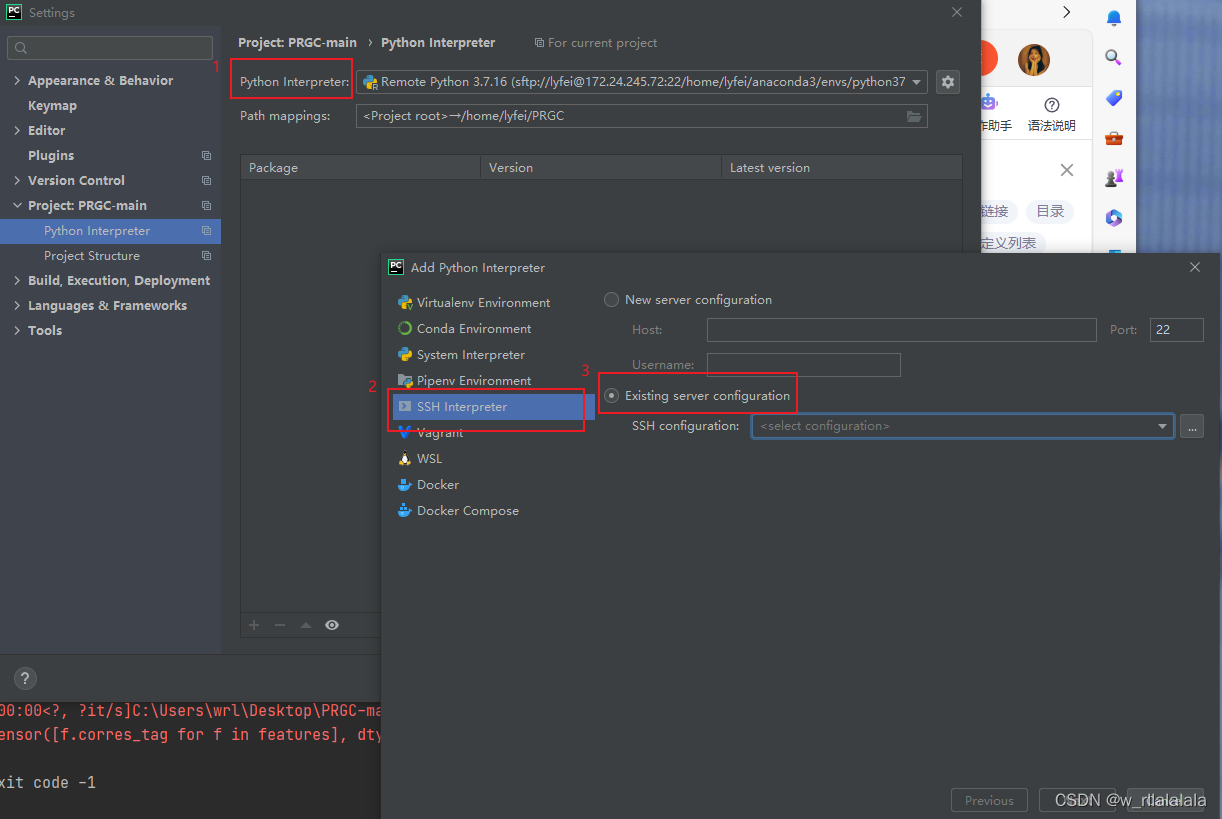Select Python Interpreter in settings tree
This screenshot has width=1222, height=819.
pos(110,231)
